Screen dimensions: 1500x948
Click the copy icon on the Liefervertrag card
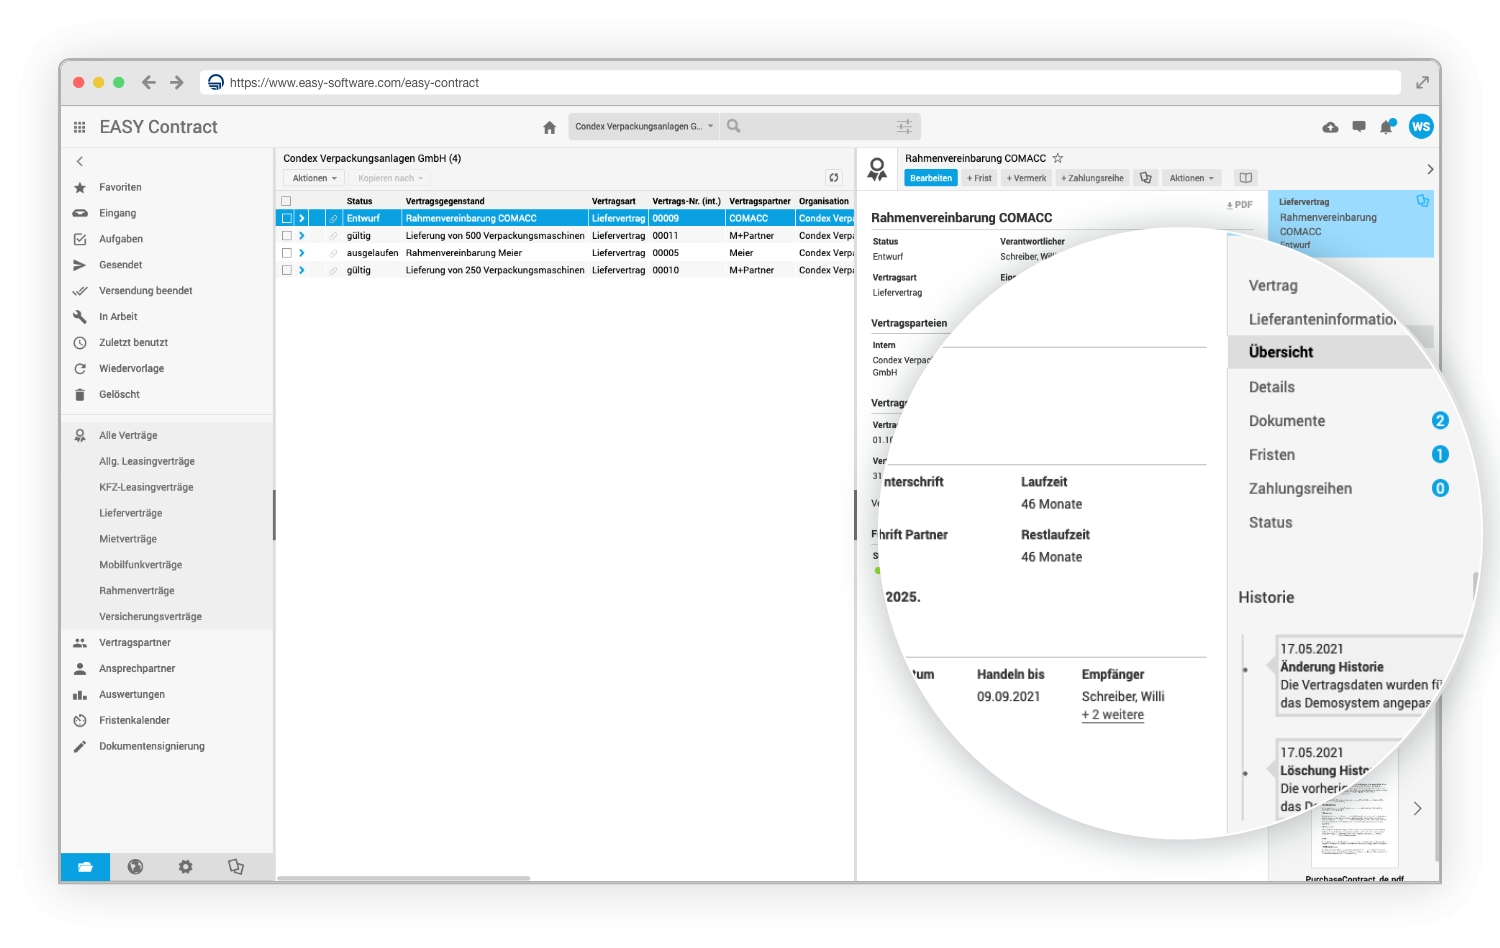1422,201
